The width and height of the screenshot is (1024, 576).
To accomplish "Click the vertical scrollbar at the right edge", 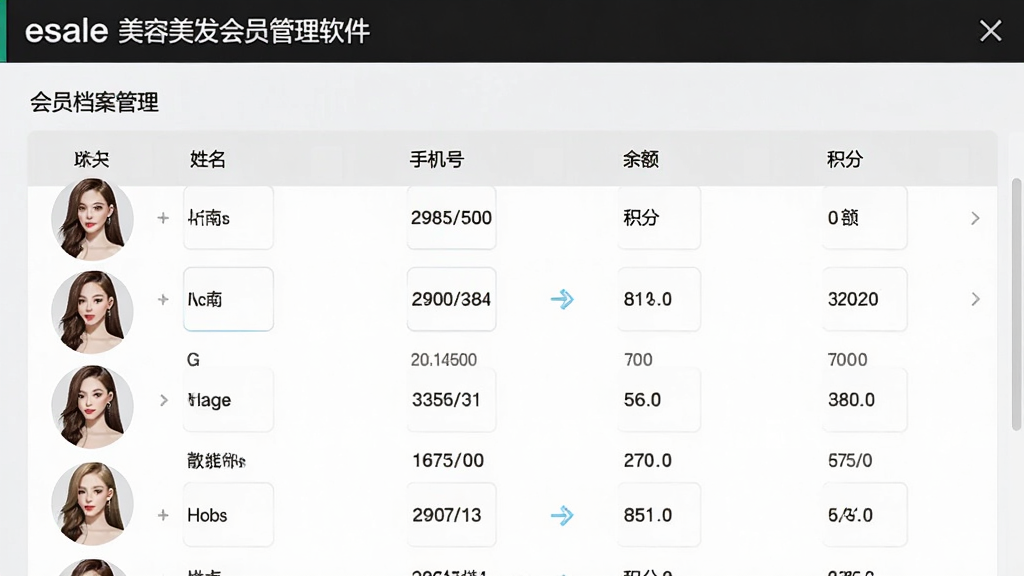I will [1016, 304].
